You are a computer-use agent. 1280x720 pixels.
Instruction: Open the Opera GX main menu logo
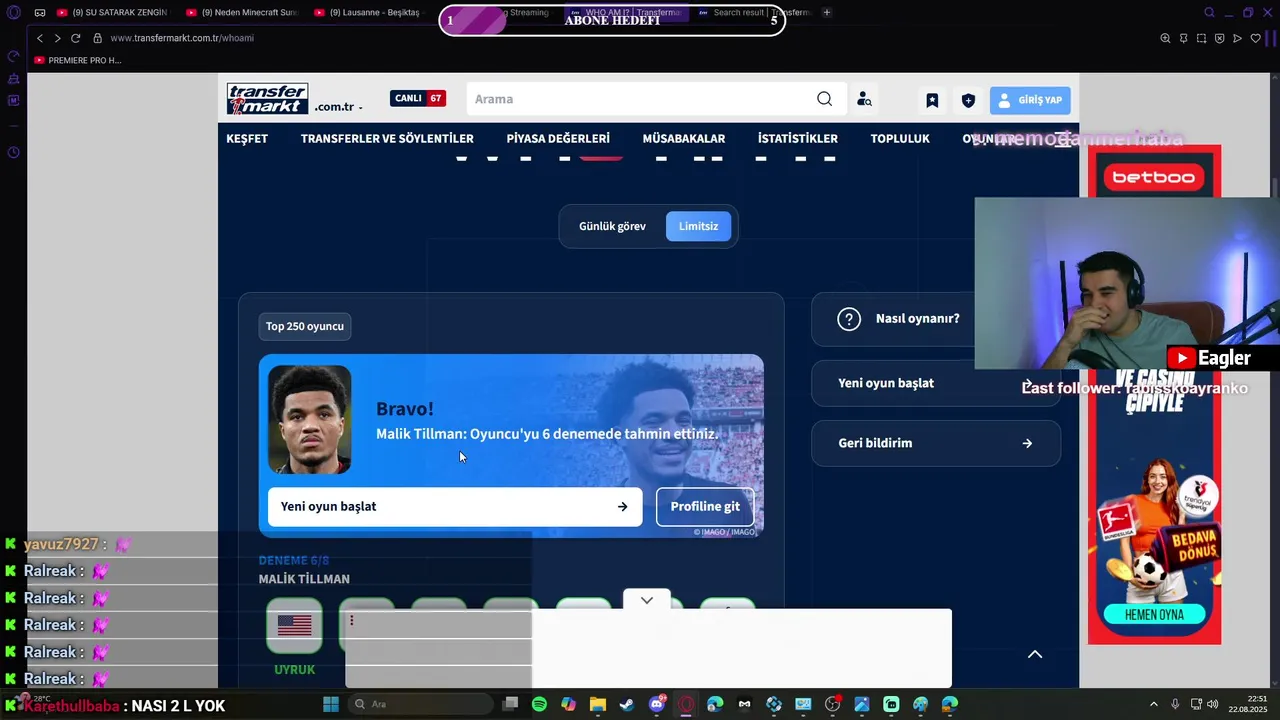point(13,13)
